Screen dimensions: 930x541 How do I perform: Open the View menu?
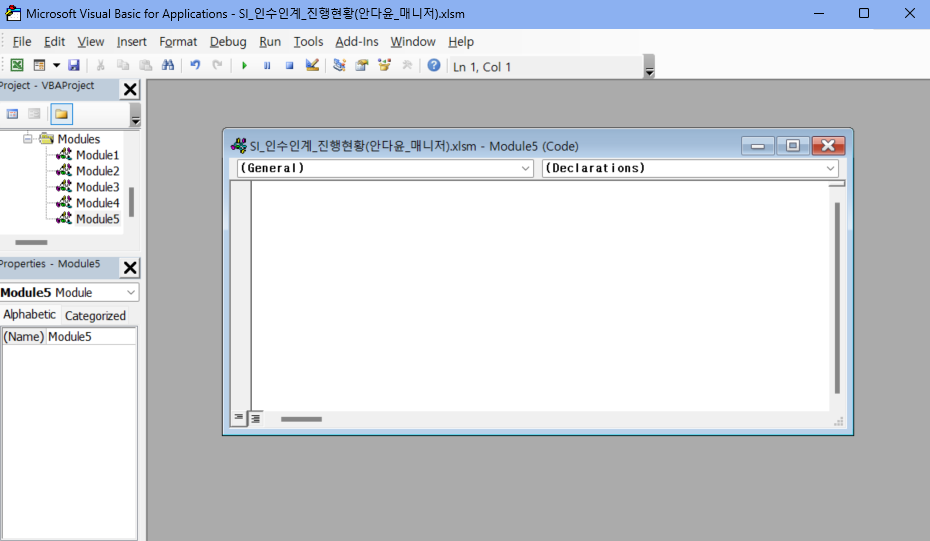tap(91, 42)
